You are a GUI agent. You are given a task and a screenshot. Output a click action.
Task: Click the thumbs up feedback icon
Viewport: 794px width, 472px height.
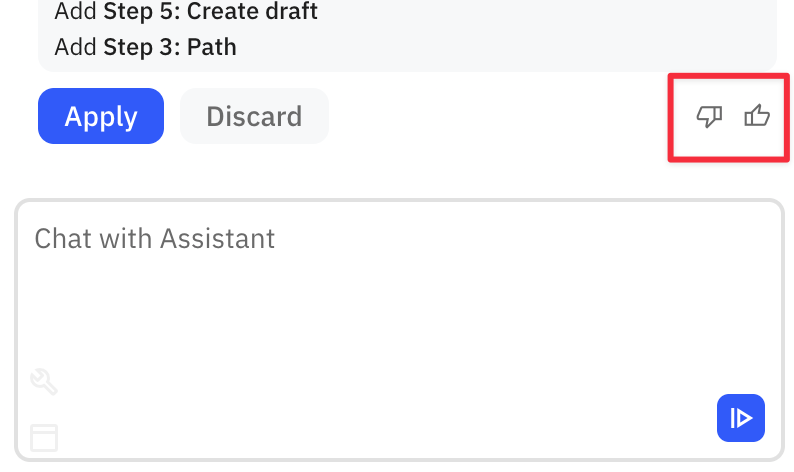tap(757, 117)
